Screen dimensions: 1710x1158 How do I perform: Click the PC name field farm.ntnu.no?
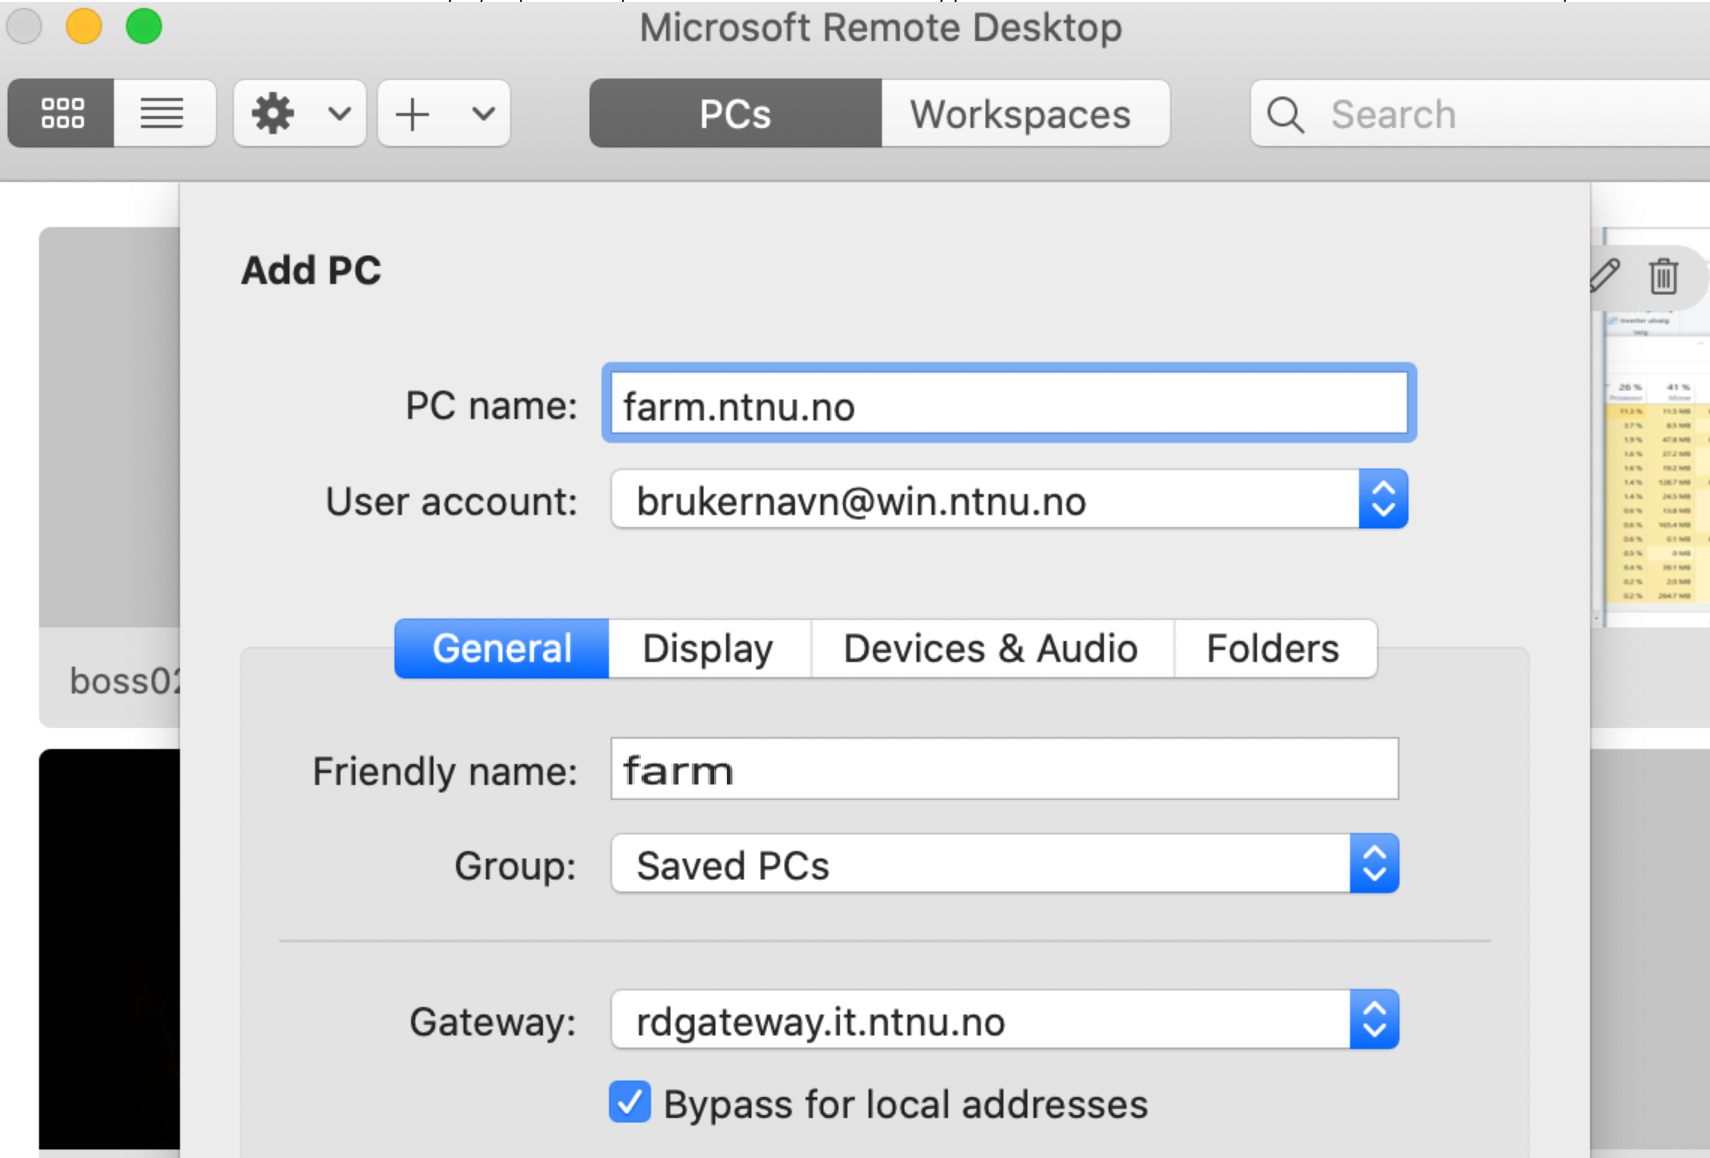pyautogui.click(x=1009, y=403)
